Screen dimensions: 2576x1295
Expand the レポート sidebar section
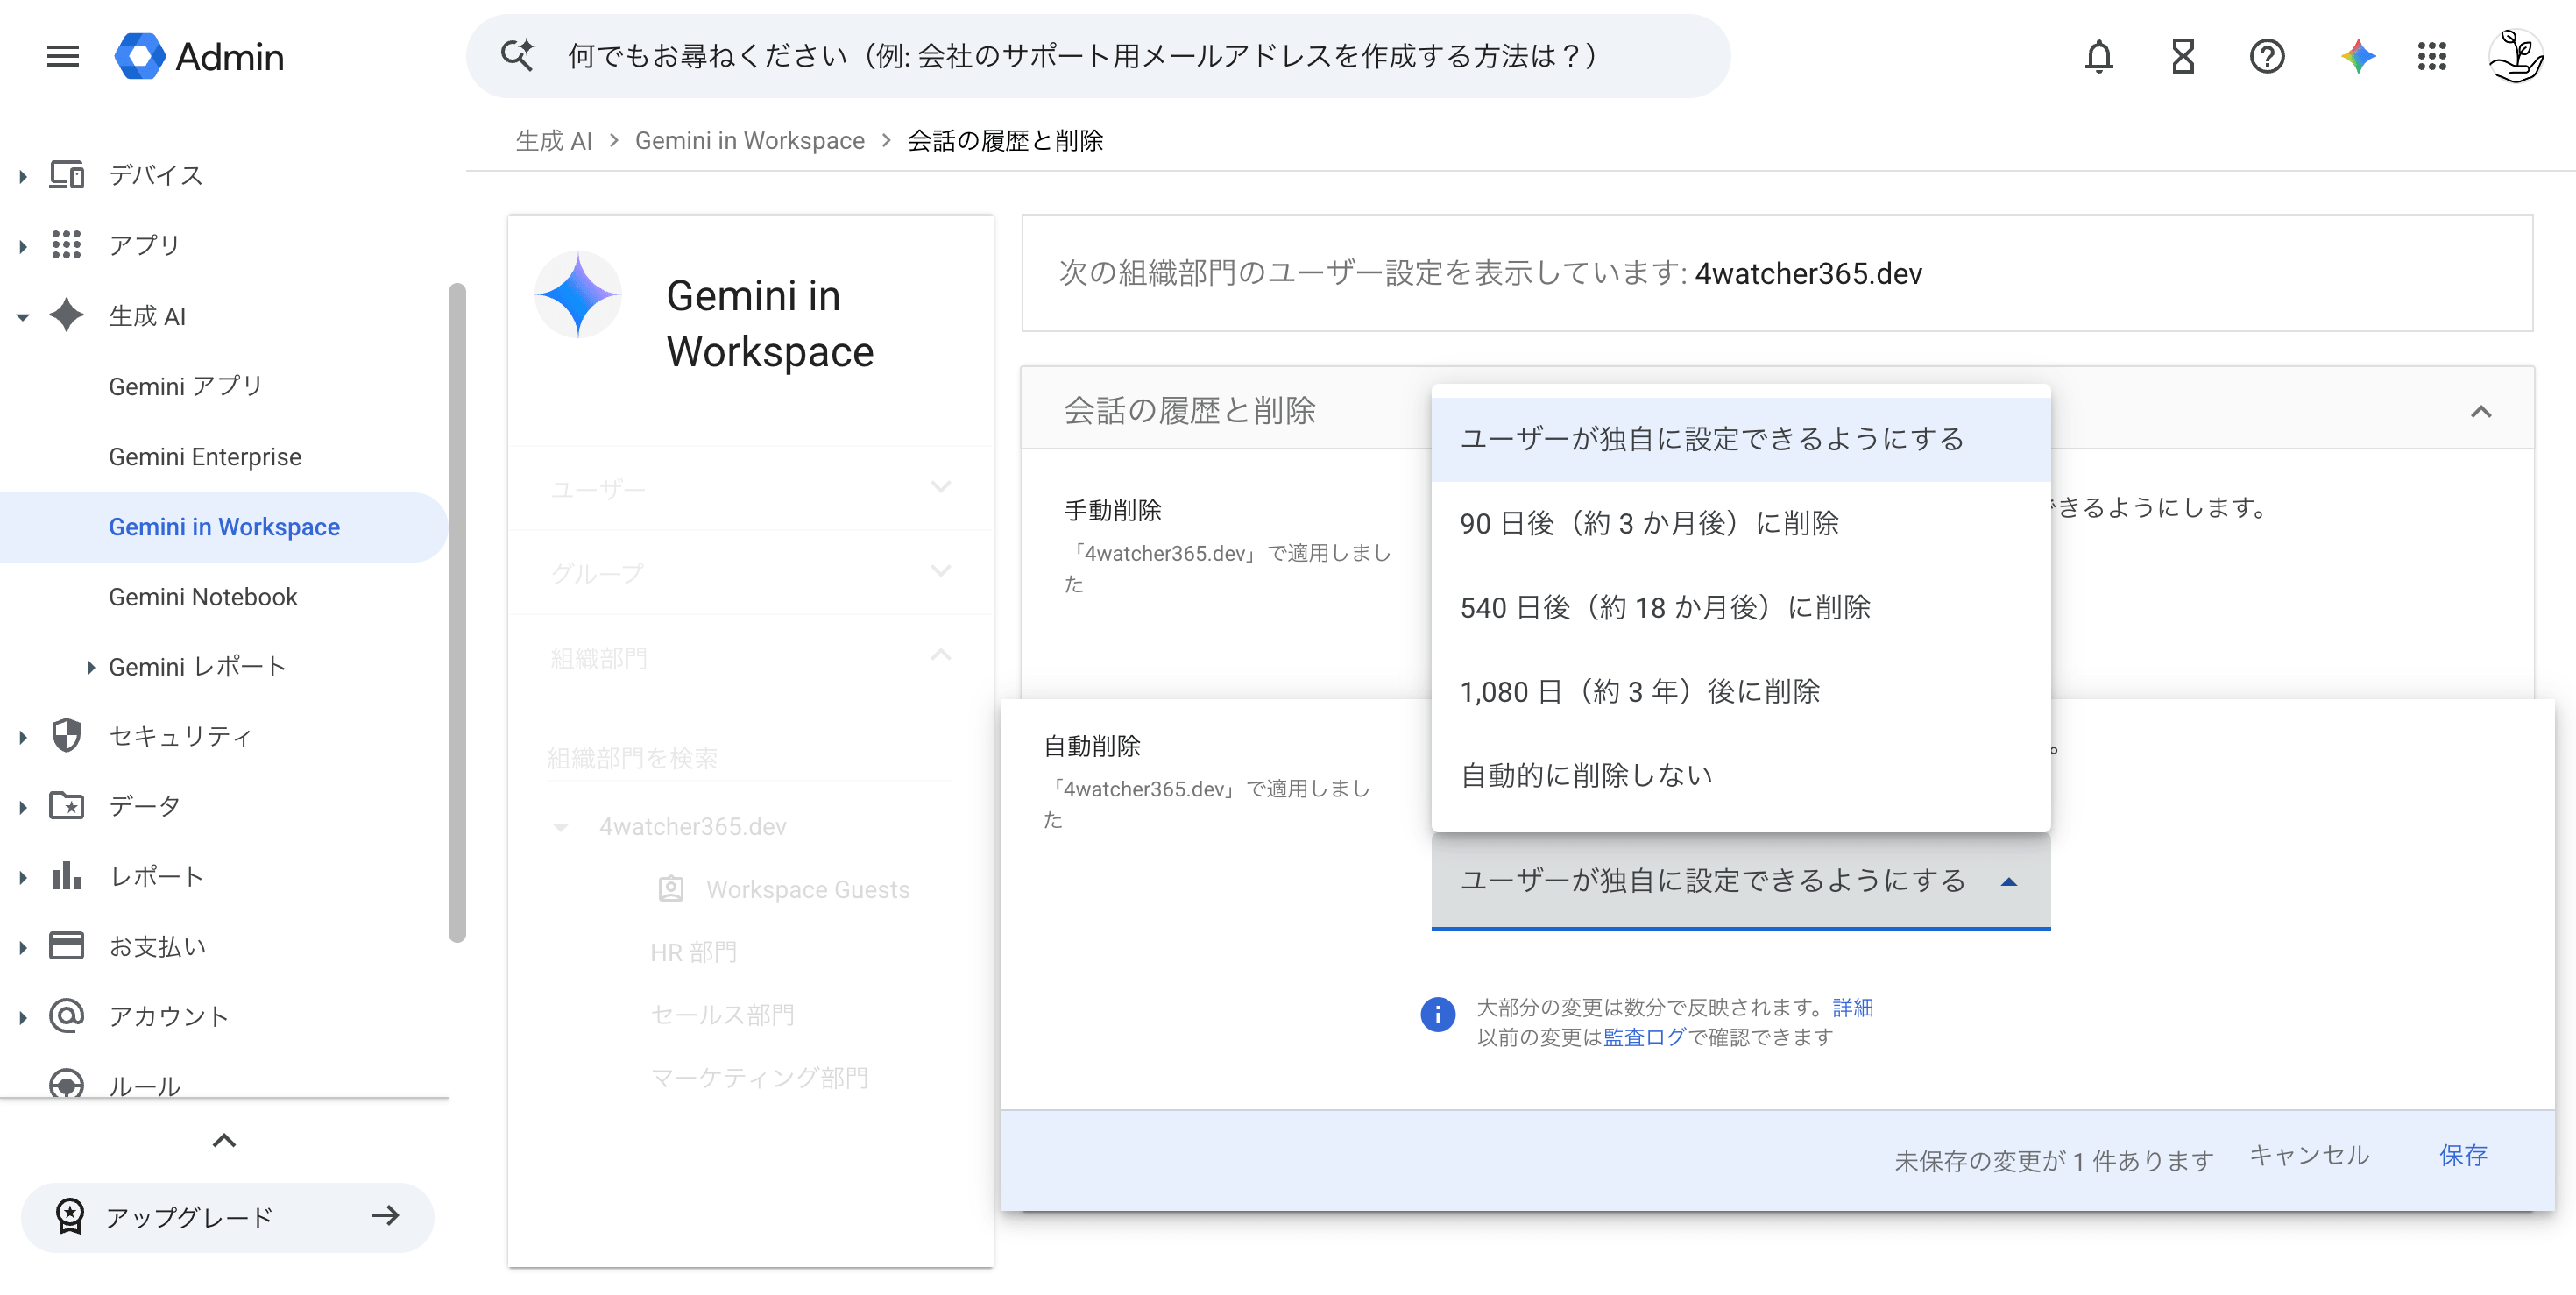[x=22, y=877]
